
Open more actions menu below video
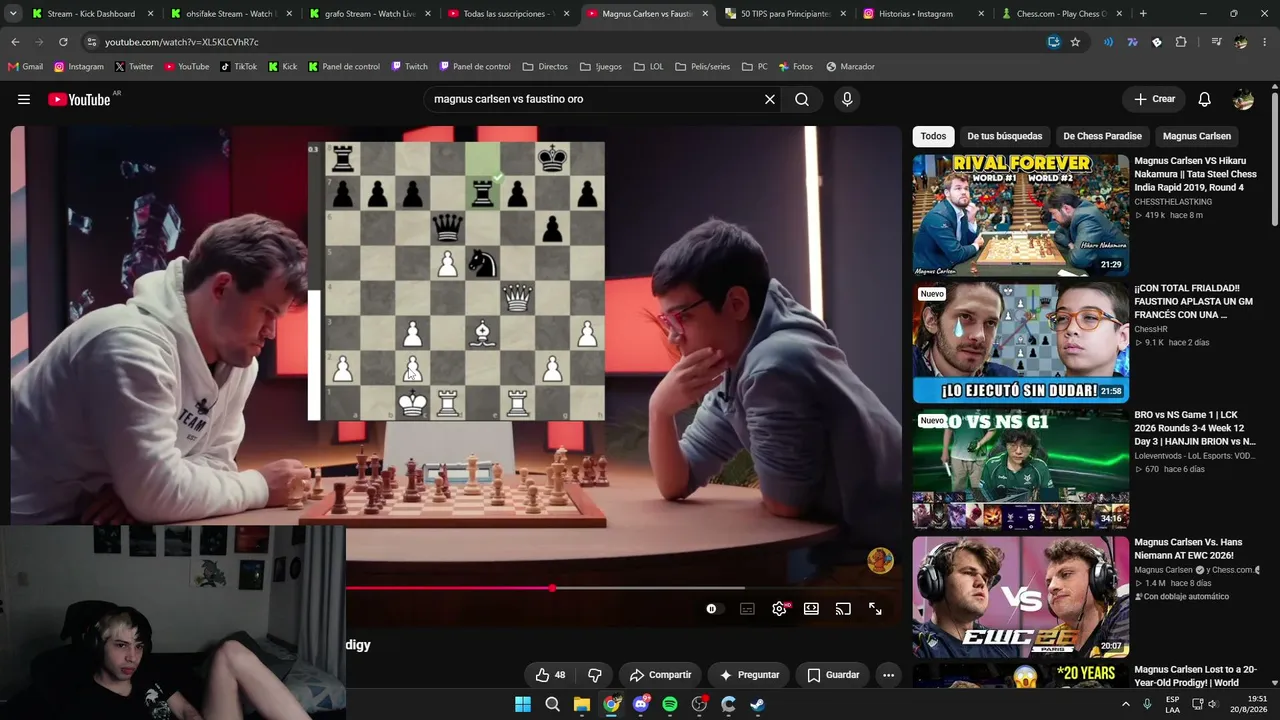pyautogui.click(x=888, y=675)
